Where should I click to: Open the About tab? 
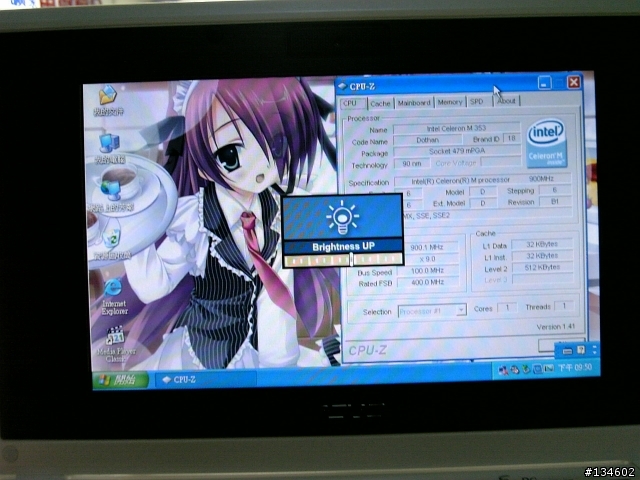(x=506, y=101)
